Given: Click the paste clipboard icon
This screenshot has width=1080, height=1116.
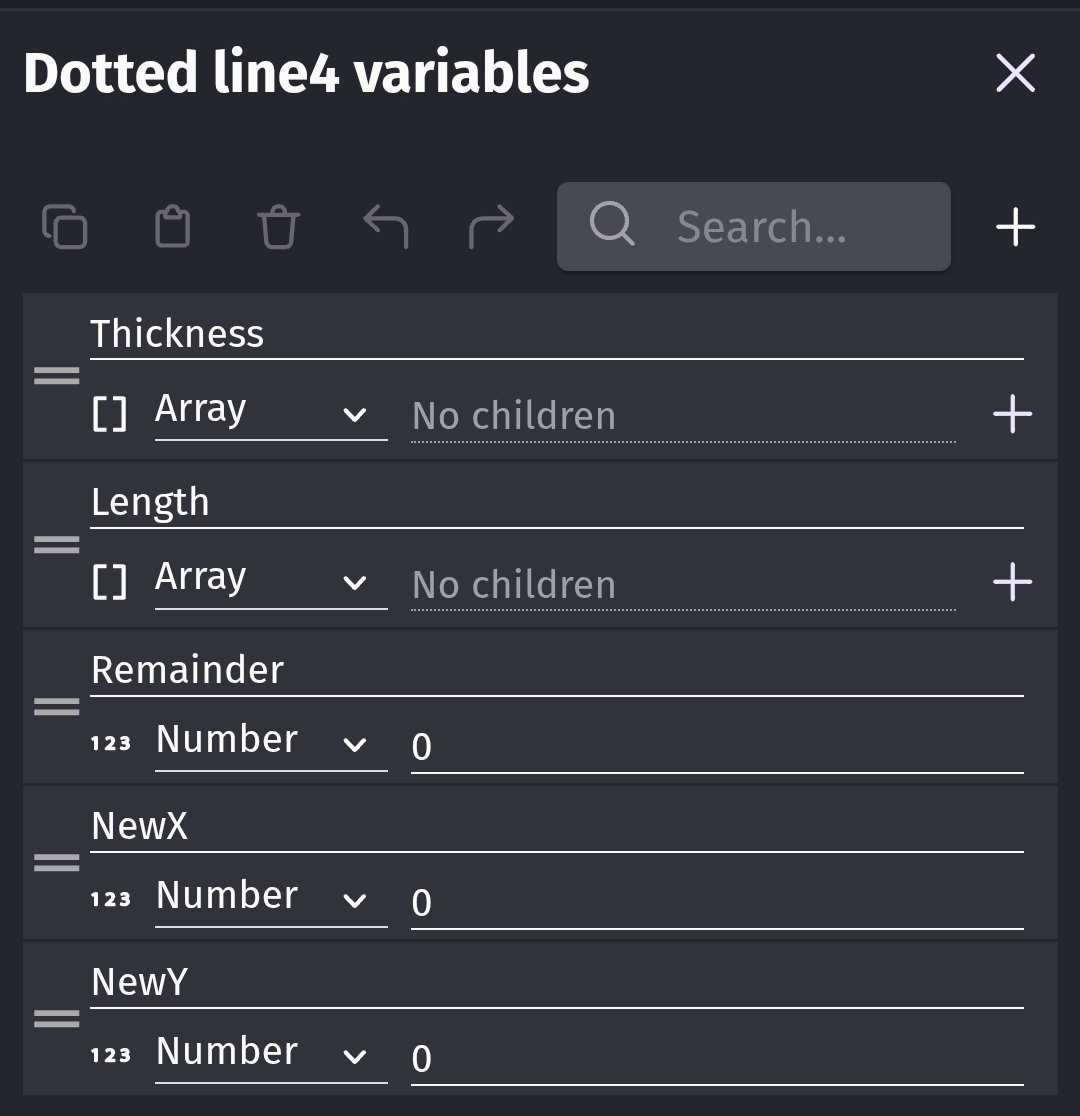Looking at the screenshot, I should pyautogui.click(x=172, y=226).
